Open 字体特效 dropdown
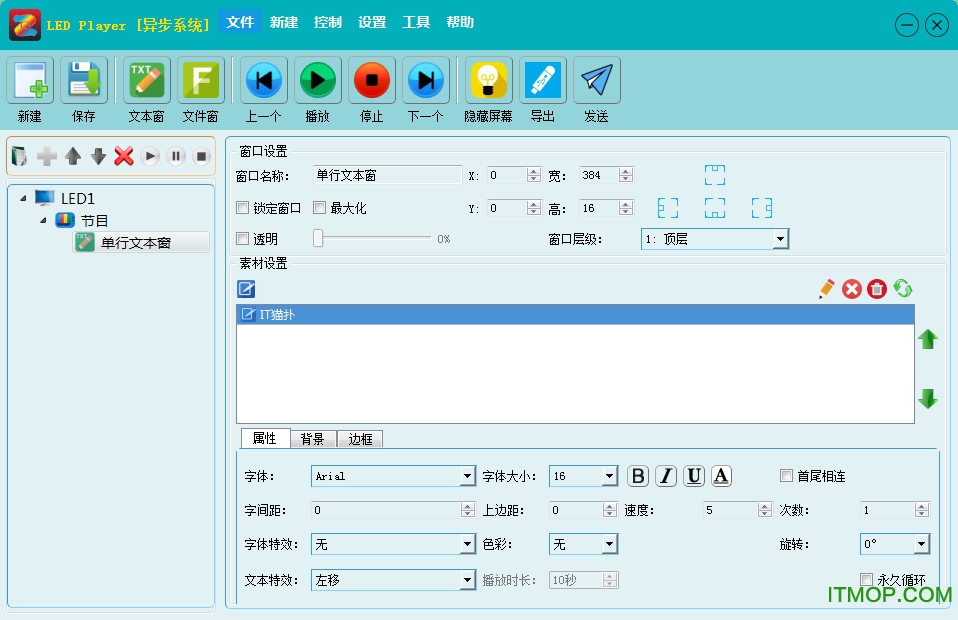Viewport: 958px width, 620px height. point(393,544)
